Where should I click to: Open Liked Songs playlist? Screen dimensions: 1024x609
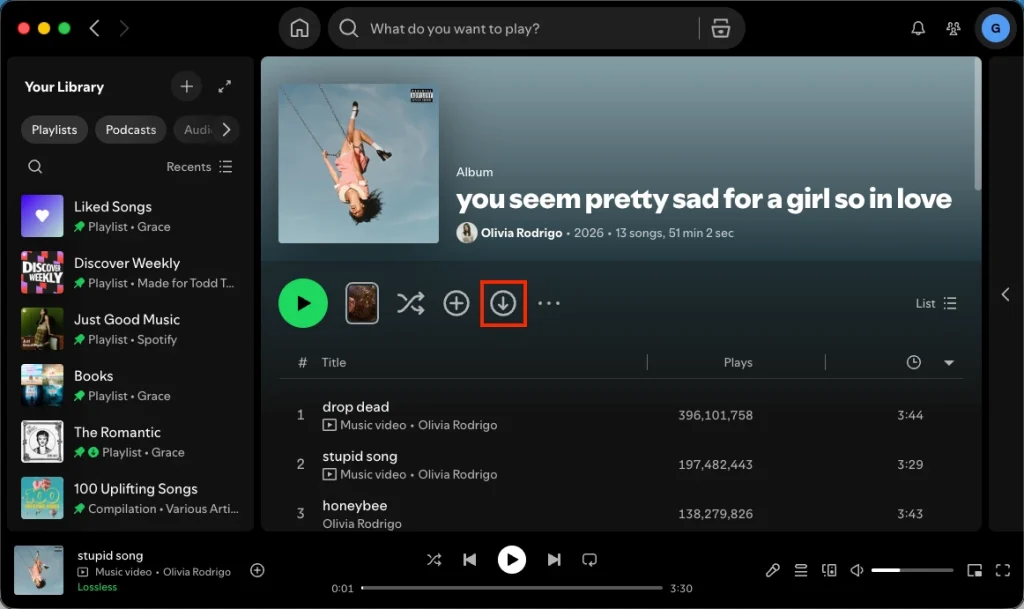pyautogui.click(x=131, y=216)
